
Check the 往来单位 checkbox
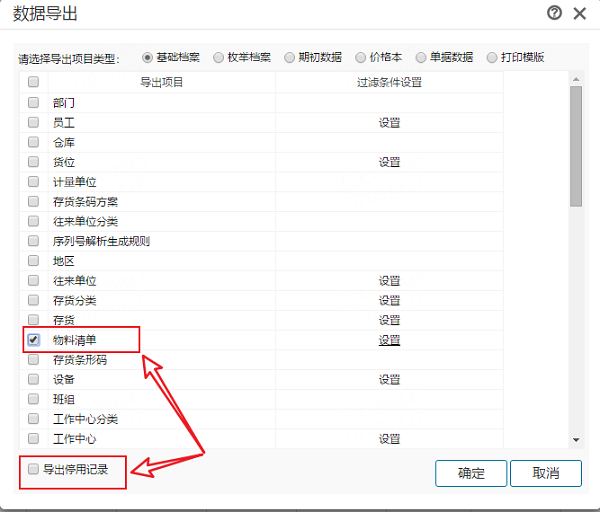33,280
